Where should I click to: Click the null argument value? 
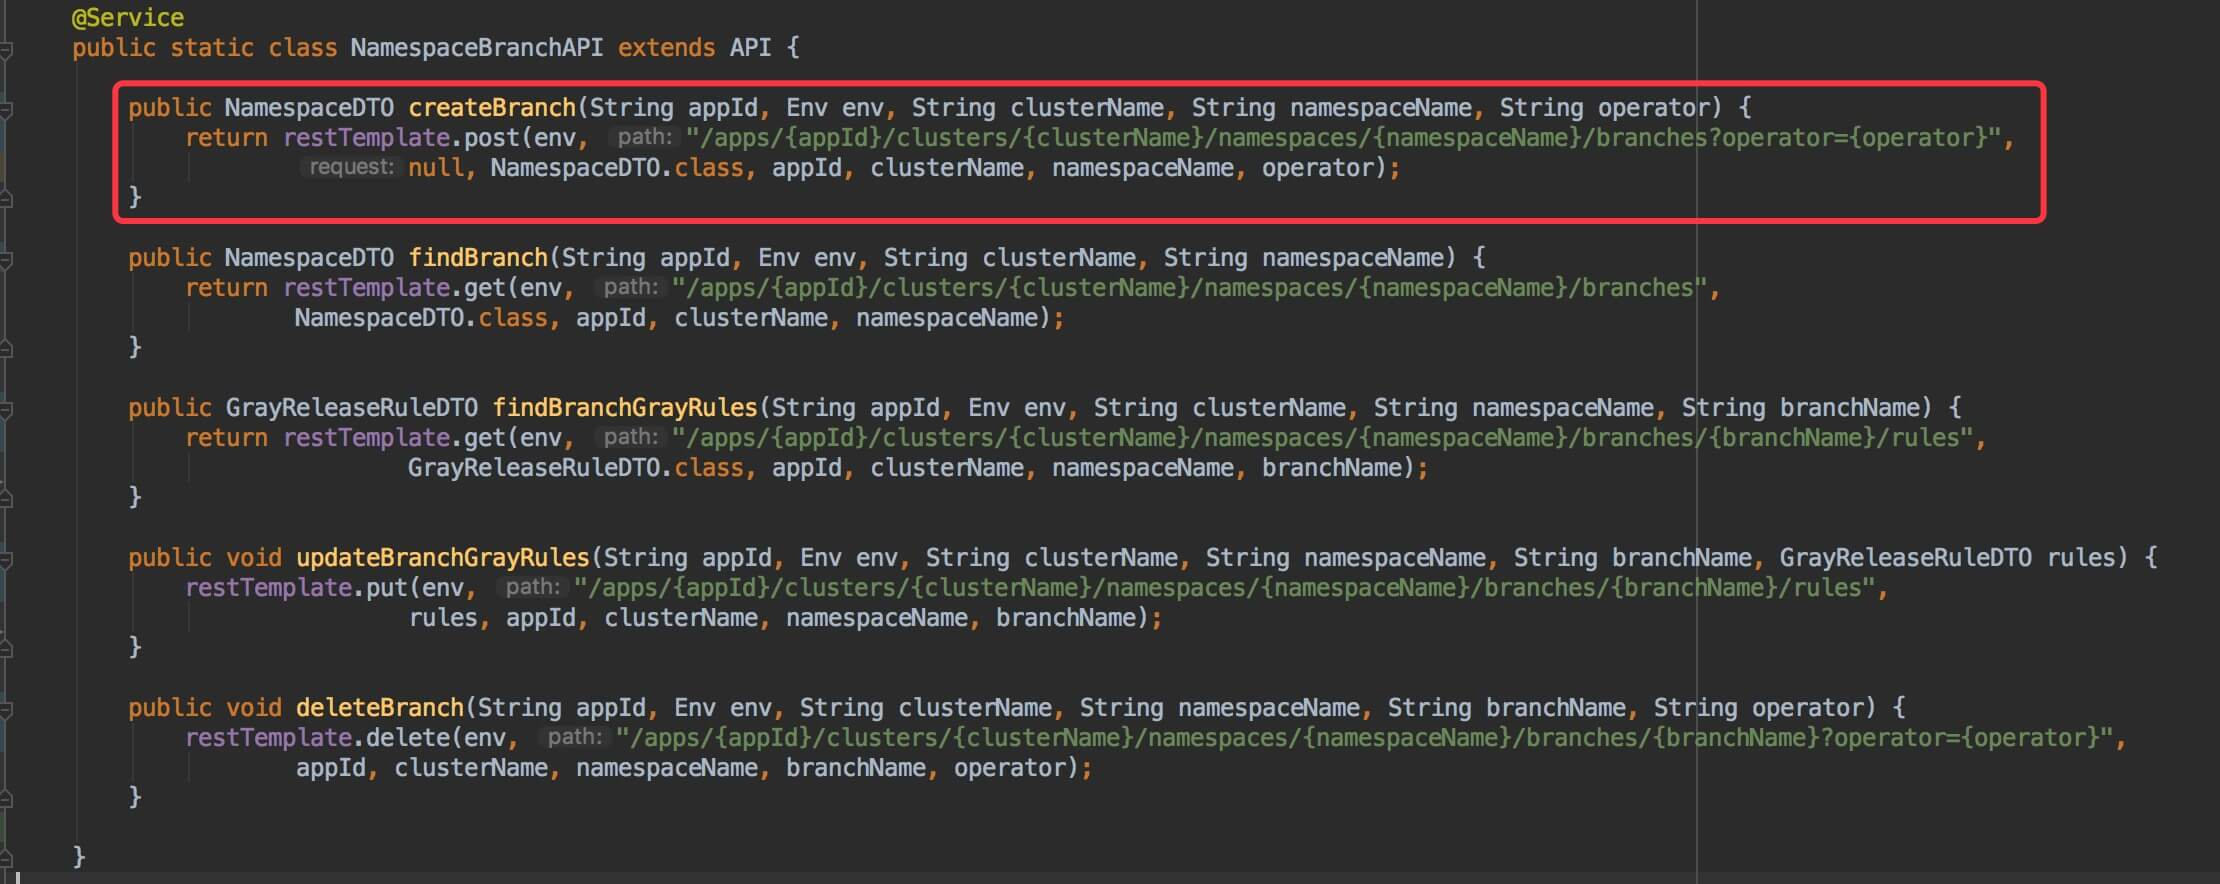435,168
